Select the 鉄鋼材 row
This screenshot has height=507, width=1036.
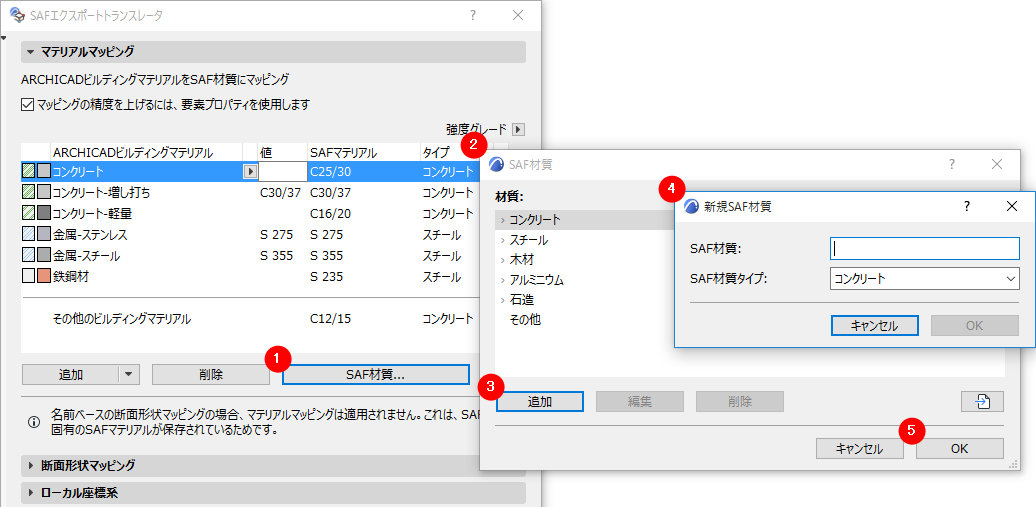point(251,277)
